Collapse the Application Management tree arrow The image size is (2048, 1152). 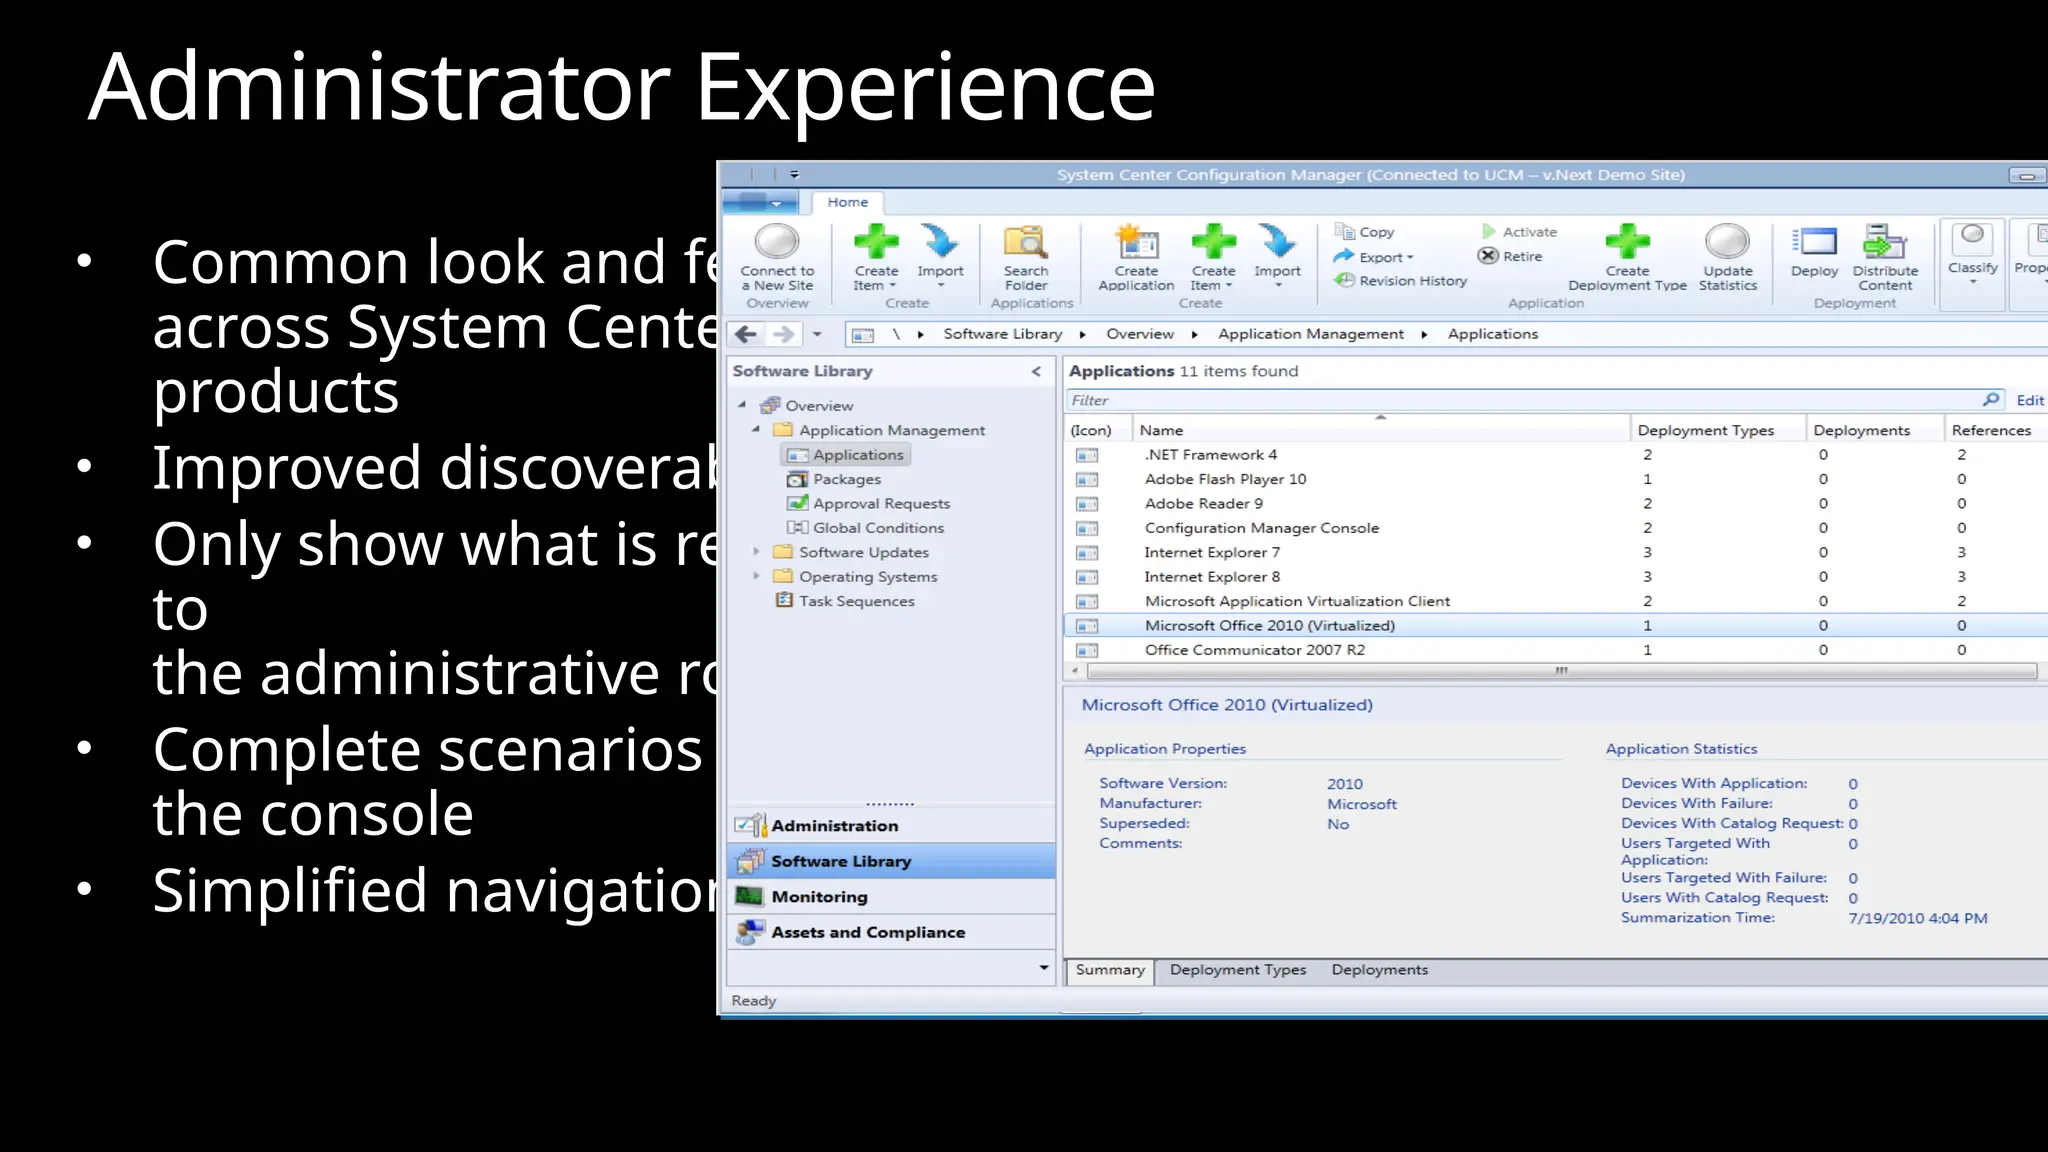click(756, 429)
